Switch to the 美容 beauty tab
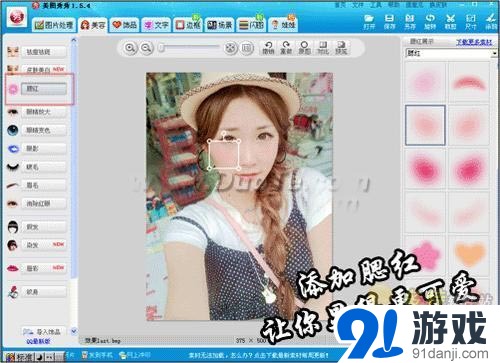 (93, 25)
